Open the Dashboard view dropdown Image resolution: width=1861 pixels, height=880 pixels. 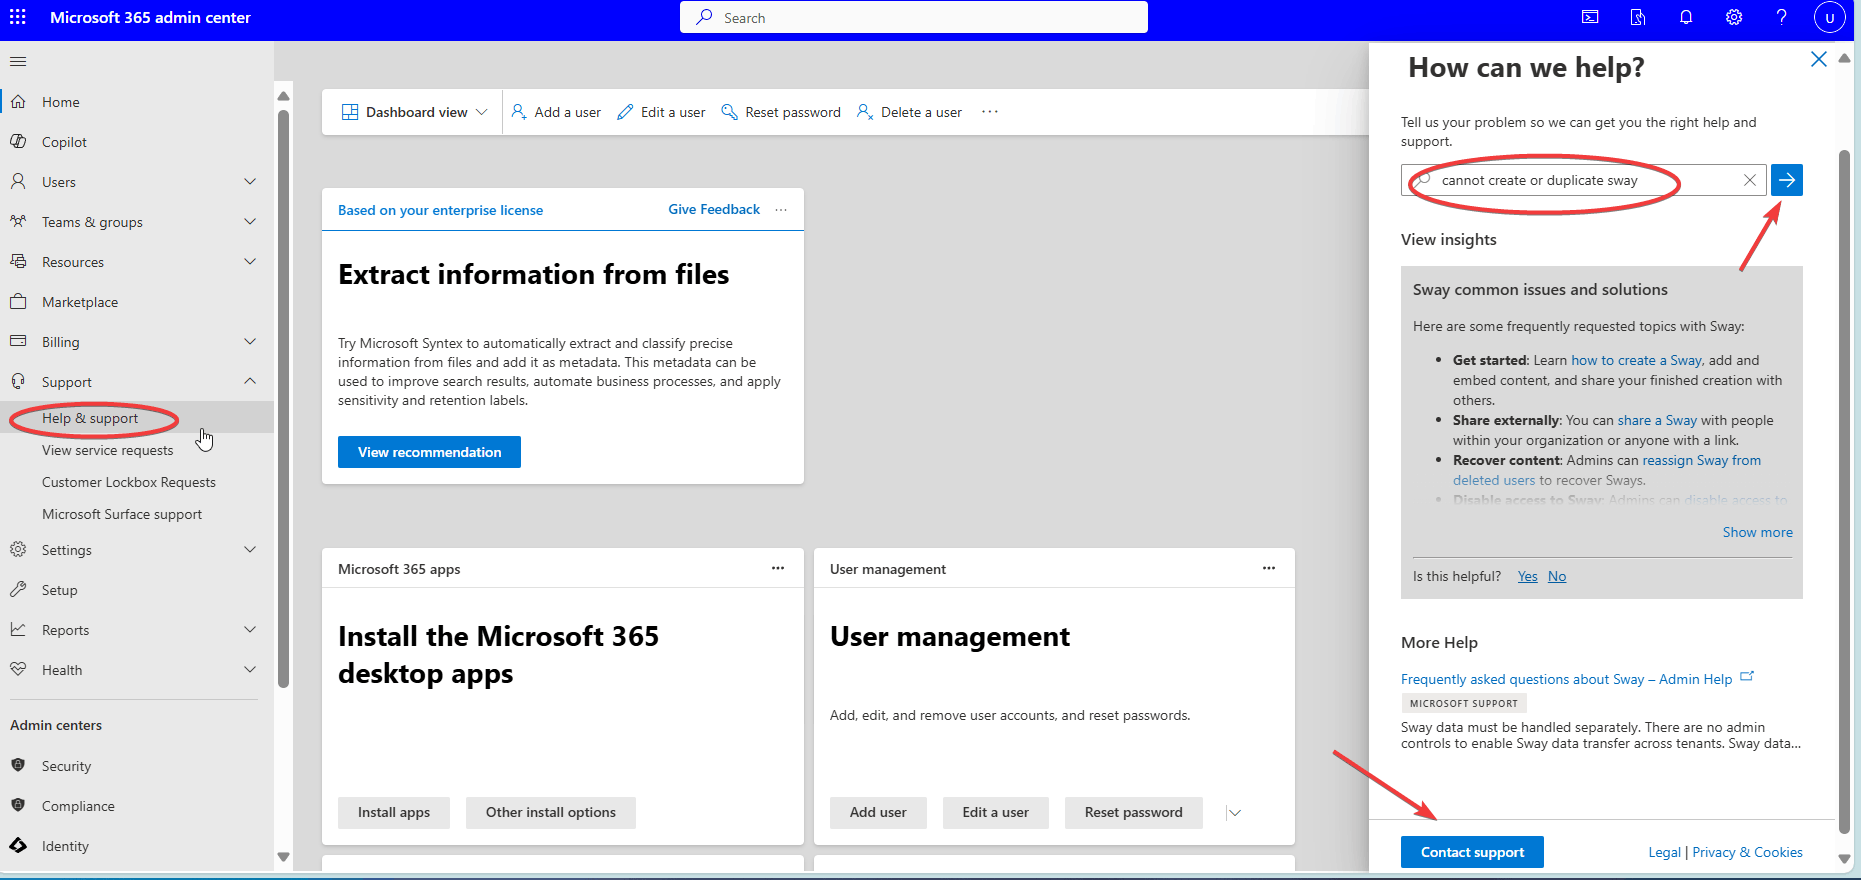[x=414, y=112]
